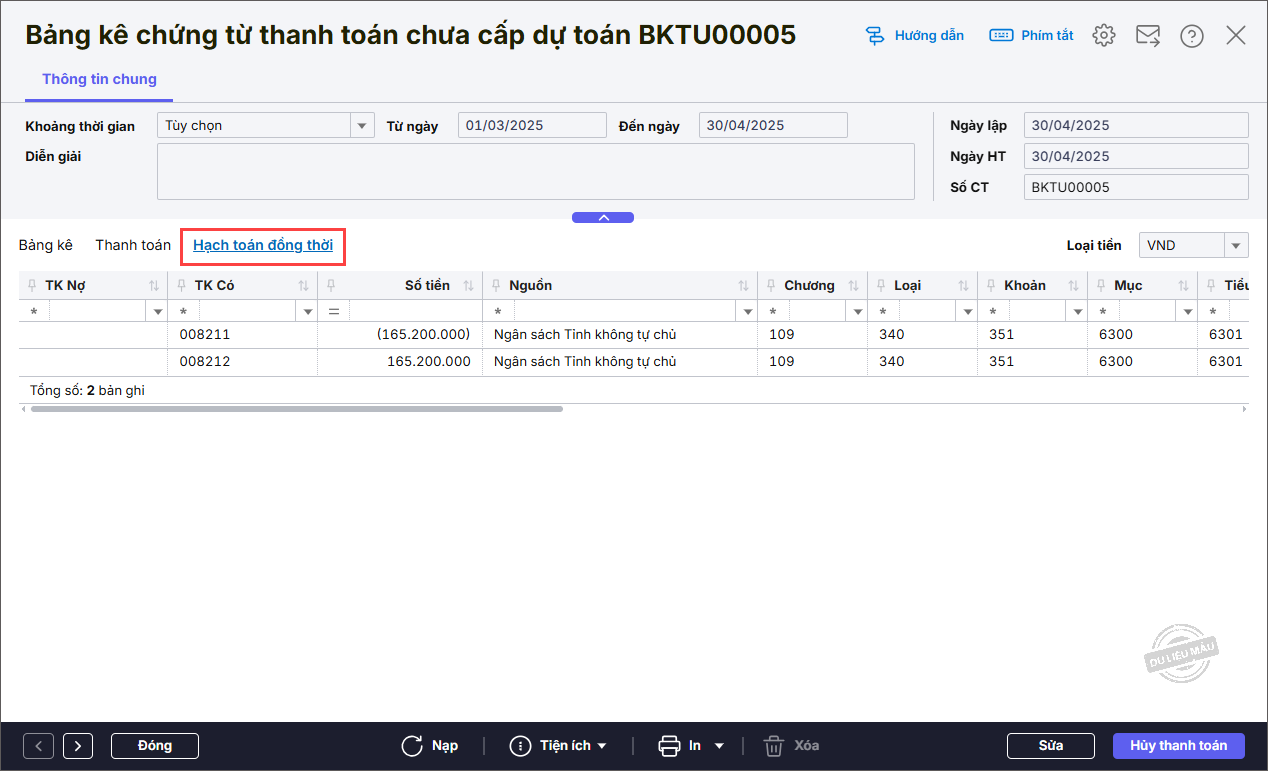This screenshot has width=1268, height=771.
Task: Pin the TK Nợ column
Action: tap(32, 286)
